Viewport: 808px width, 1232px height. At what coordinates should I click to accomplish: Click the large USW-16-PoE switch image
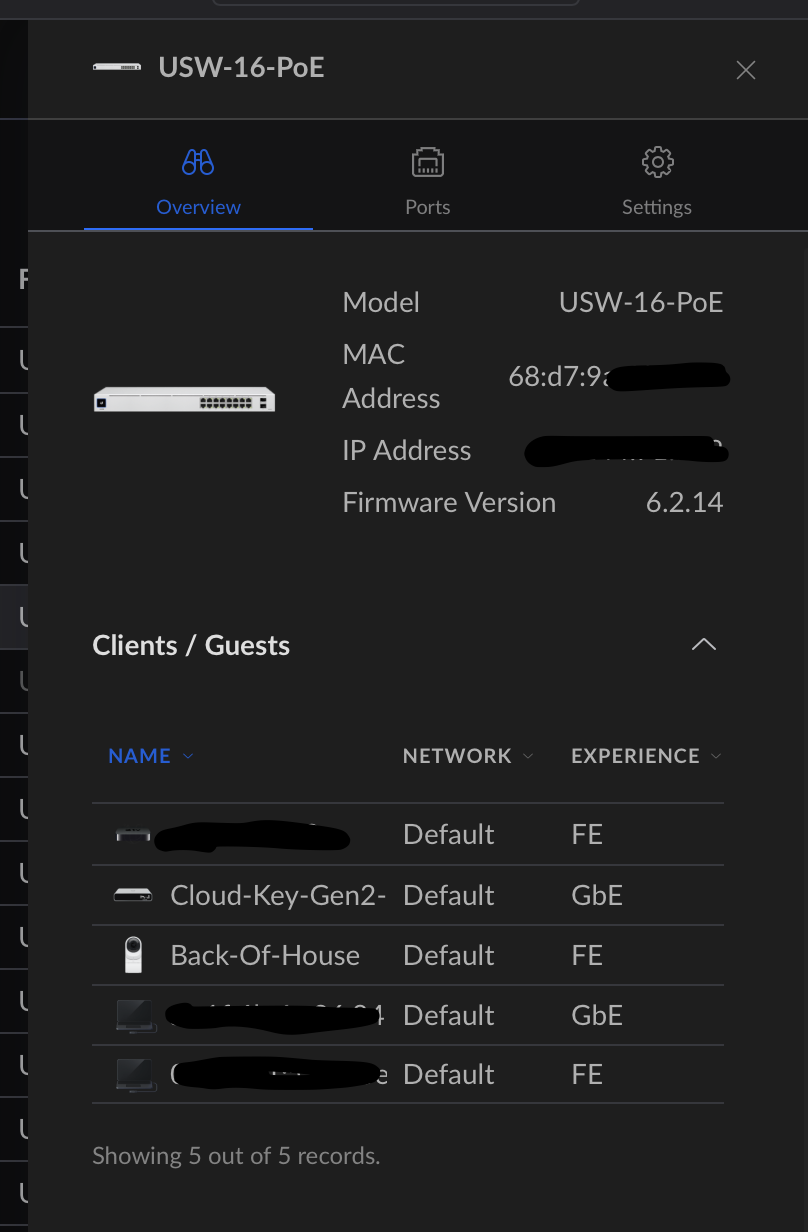[x=184, y=399]
